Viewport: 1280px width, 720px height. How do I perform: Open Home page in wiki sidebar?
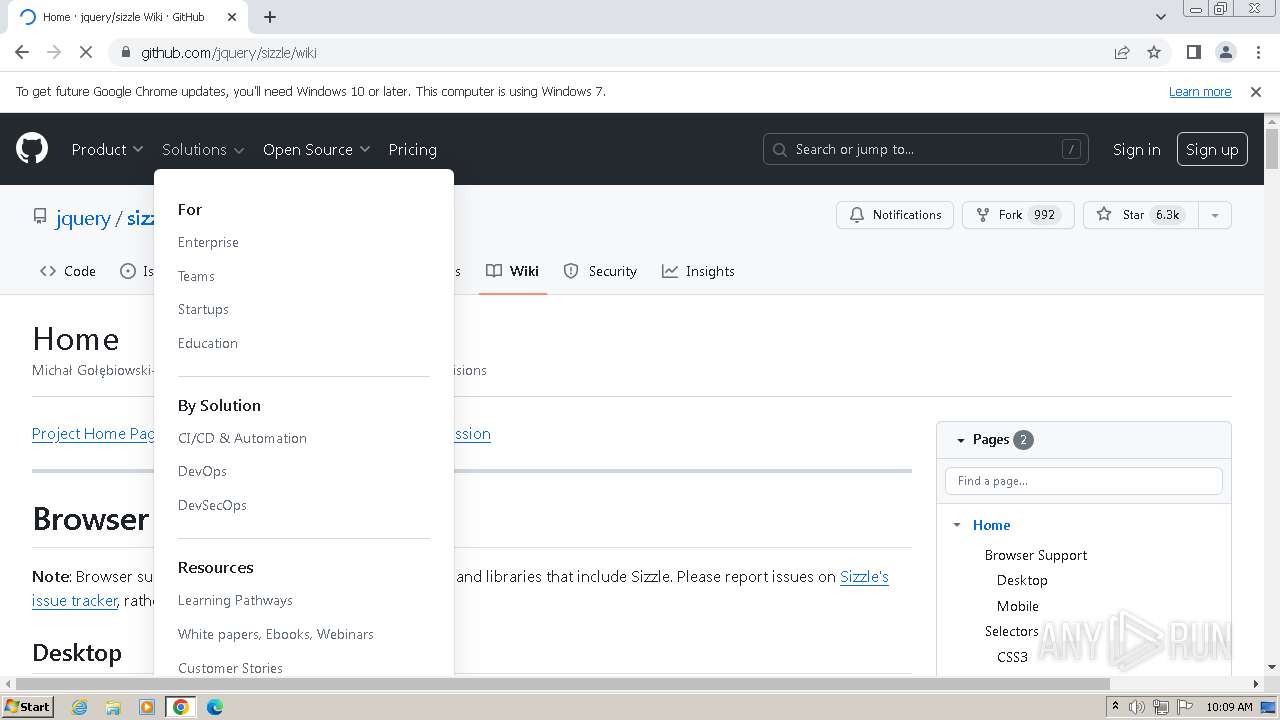991,525
